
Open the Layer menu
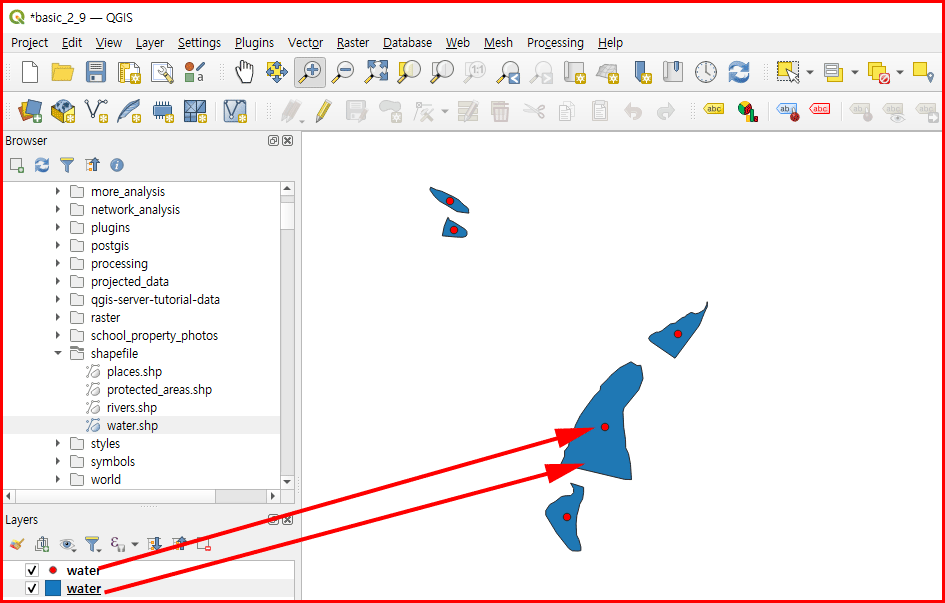[x=149, y=43]
